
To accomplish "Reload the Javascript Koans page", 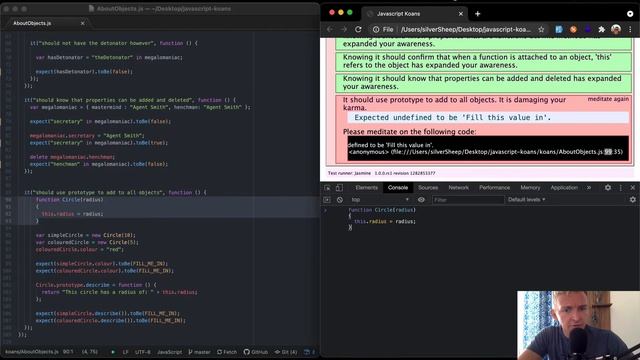I will (358, 29).
